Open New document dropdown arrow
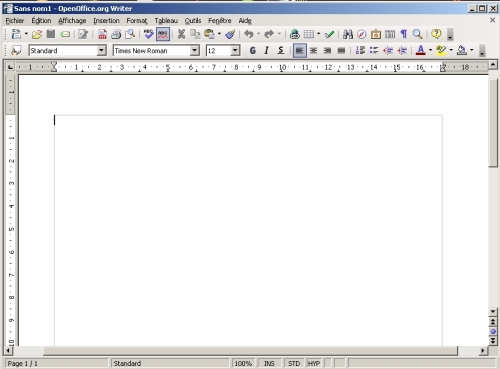 pos(26,34)
